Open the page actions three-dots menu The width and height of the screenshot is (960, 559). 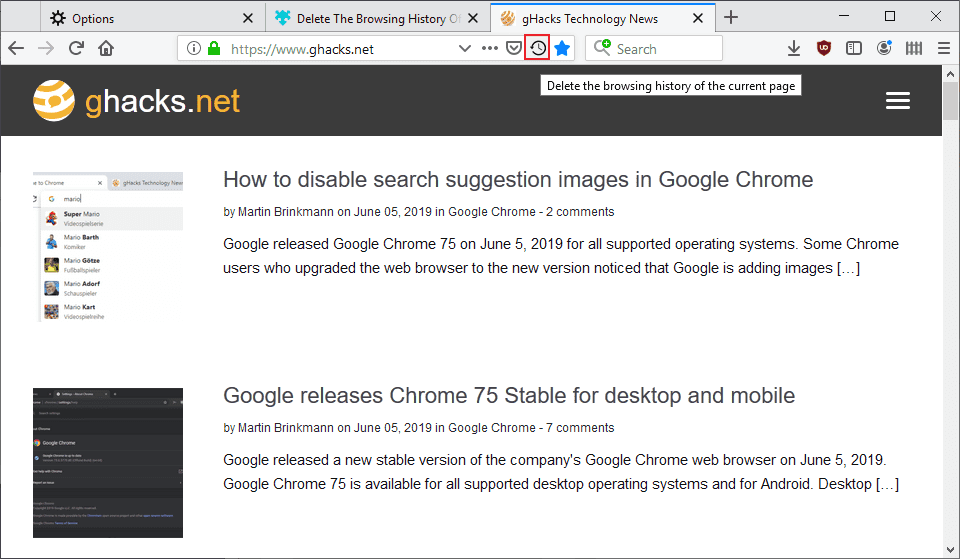click(x=490, y=48)
